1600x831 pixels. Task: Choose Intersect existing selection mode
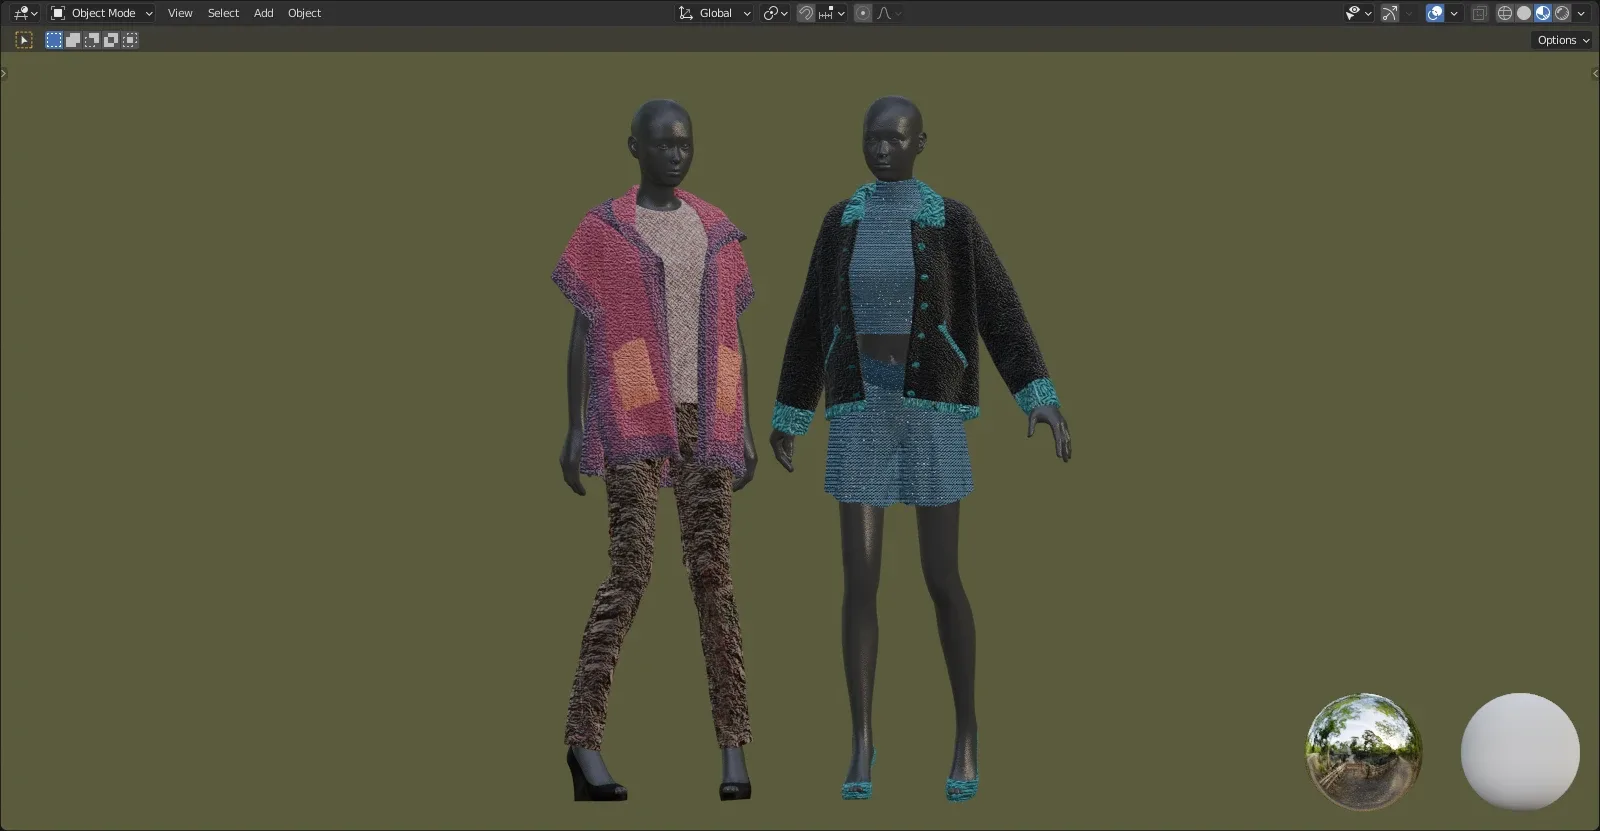[130, 40]
